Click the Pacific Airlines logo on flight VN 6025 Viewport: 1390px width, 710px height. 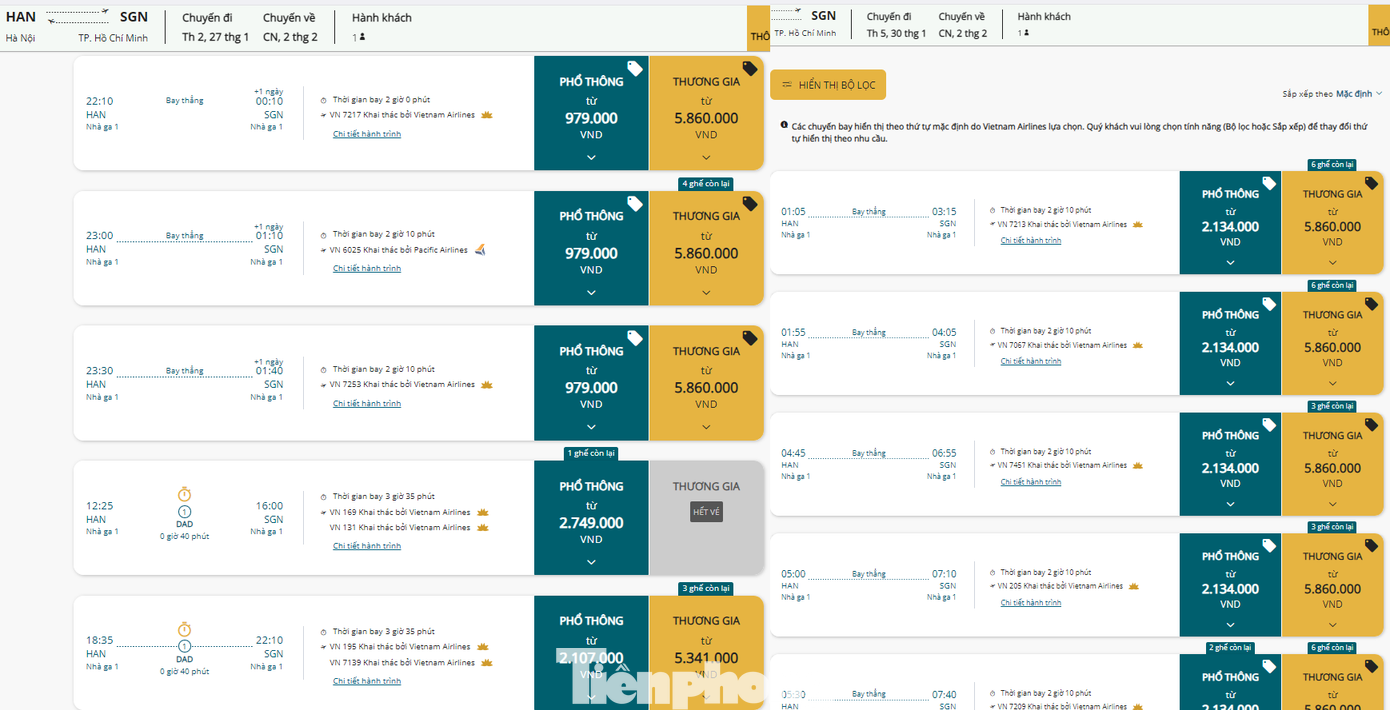(479, 250)
